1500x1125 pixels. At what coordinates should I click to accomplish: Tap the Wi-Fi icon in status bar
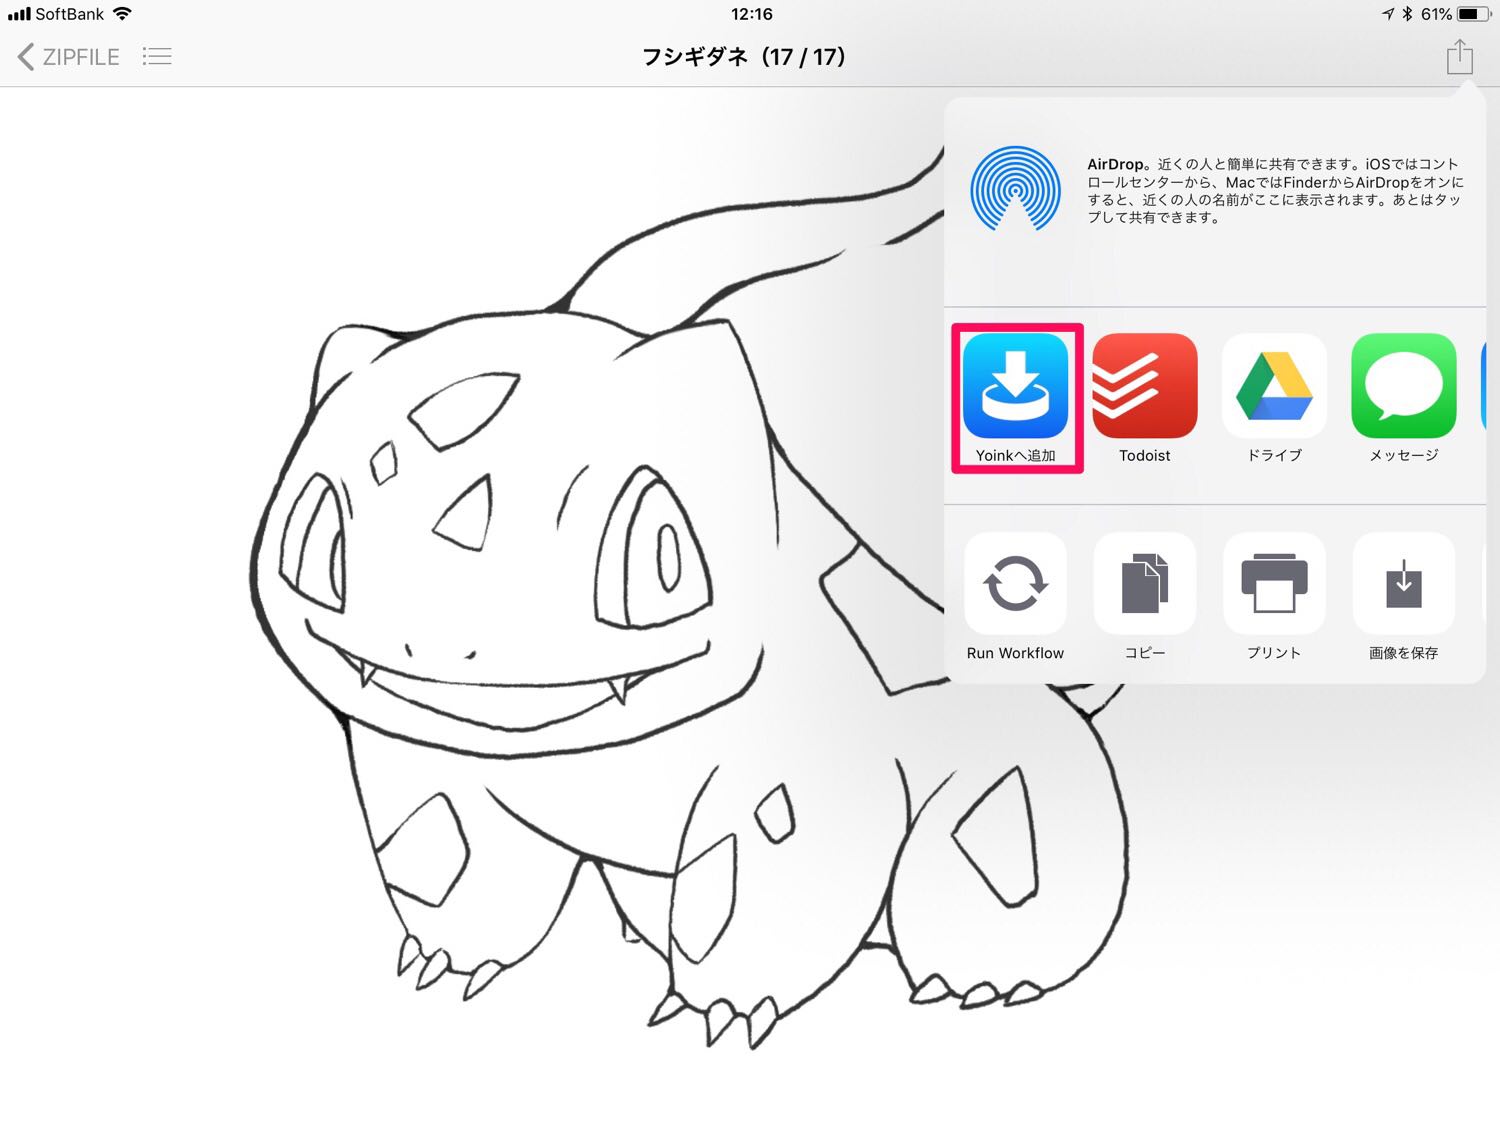pyautogui.click(x=122, y=14)
